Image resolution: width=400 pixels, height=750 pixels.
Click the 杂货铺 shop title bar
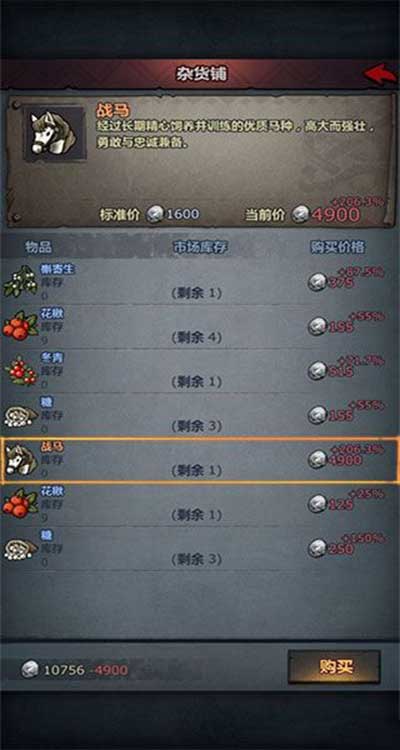[x=200, y=74]
